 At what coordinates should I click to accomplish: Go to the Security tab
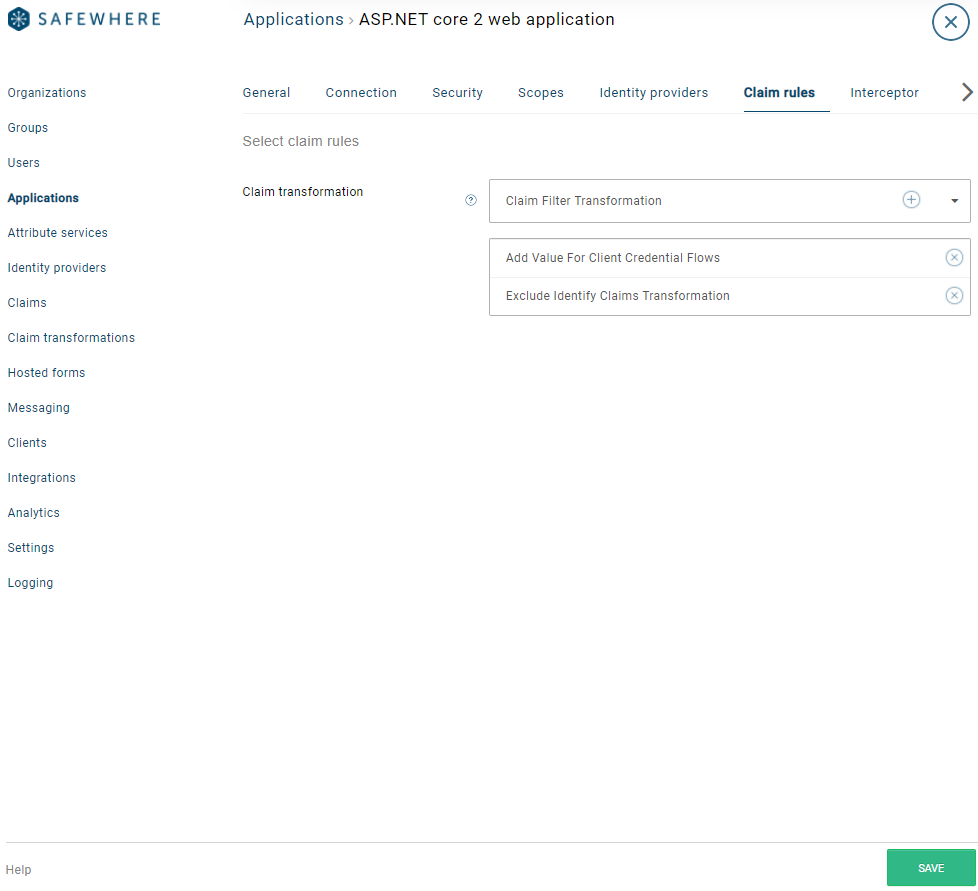[457, 93]
